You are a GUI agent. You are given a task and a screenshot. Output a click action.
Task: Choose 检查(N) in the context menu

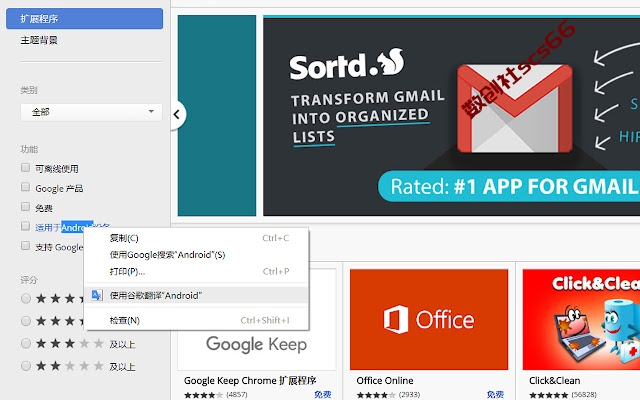[x=196, y=320]
